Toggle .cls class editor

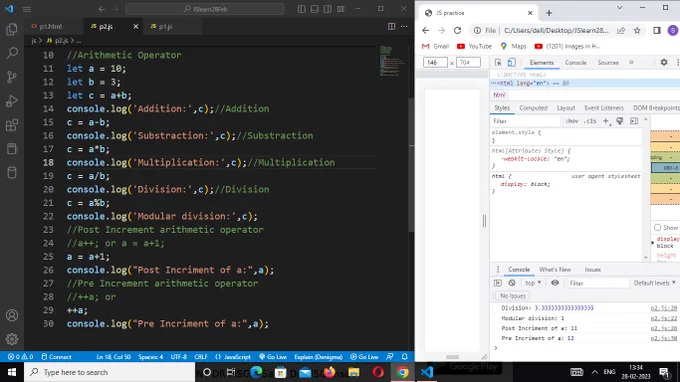tap(590, 121)
